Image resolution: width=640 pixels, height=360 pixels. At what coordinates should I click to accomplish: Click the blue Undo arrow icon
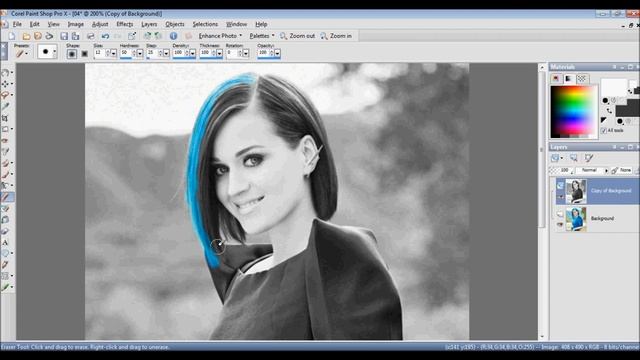click(x=105, y=36)
